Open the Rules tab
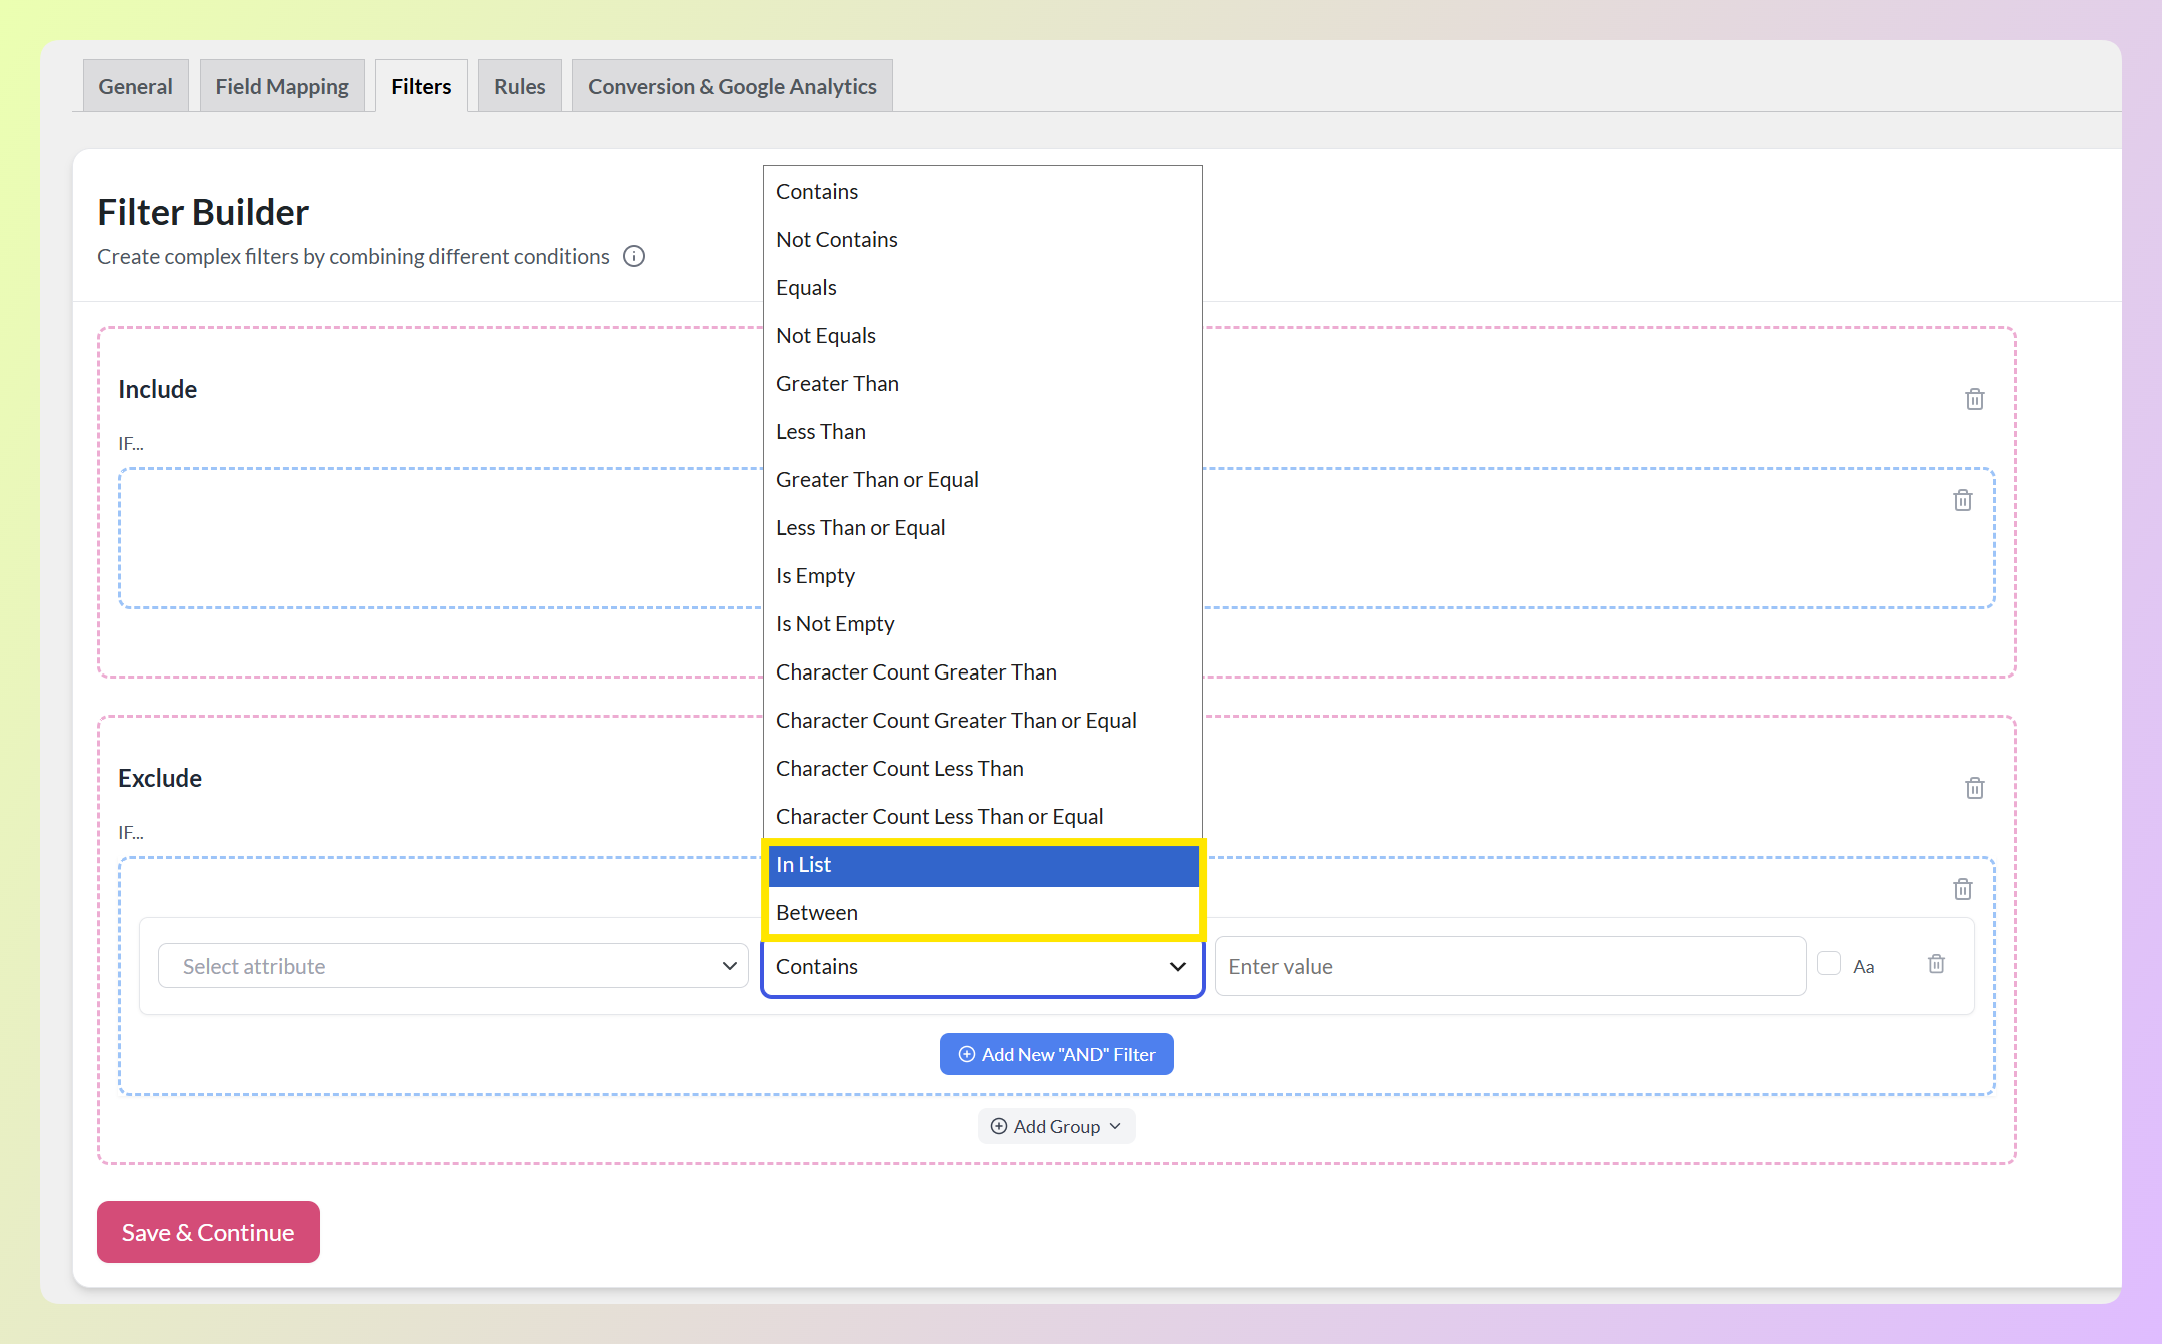2162x1344 pixels. coord(520,86)
